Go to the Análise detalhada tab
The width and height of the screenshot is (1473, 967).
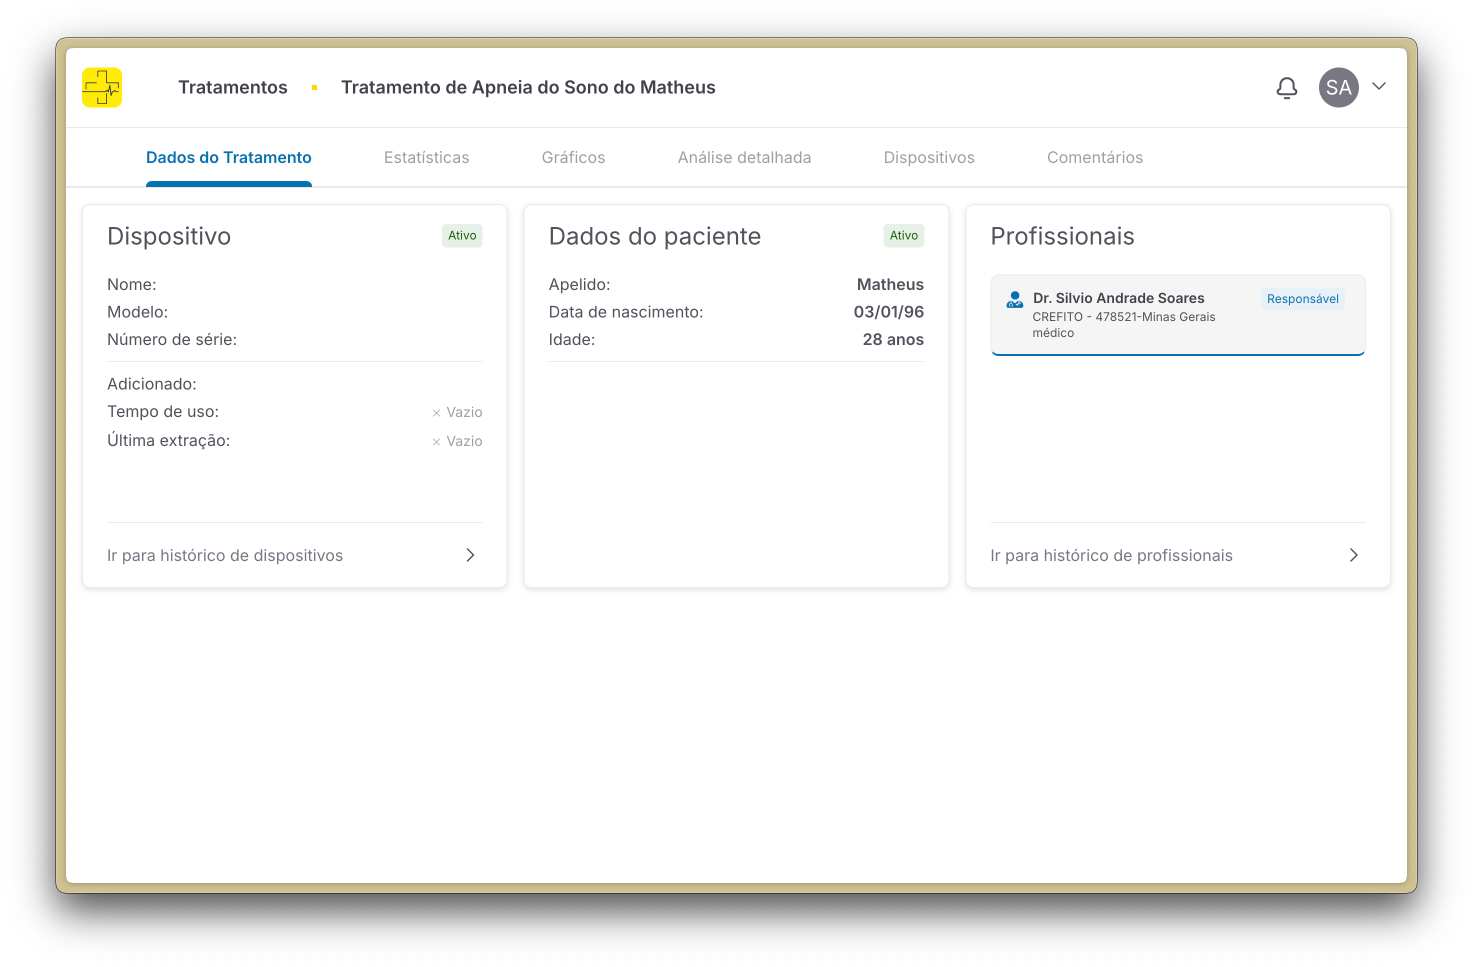point(744,158)
